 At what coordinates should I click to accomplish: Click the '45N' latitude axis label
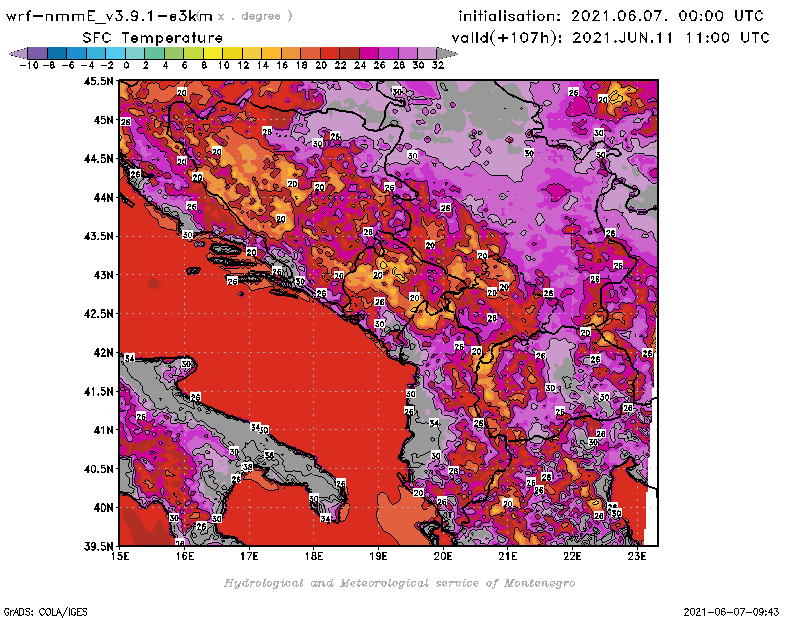104,120
